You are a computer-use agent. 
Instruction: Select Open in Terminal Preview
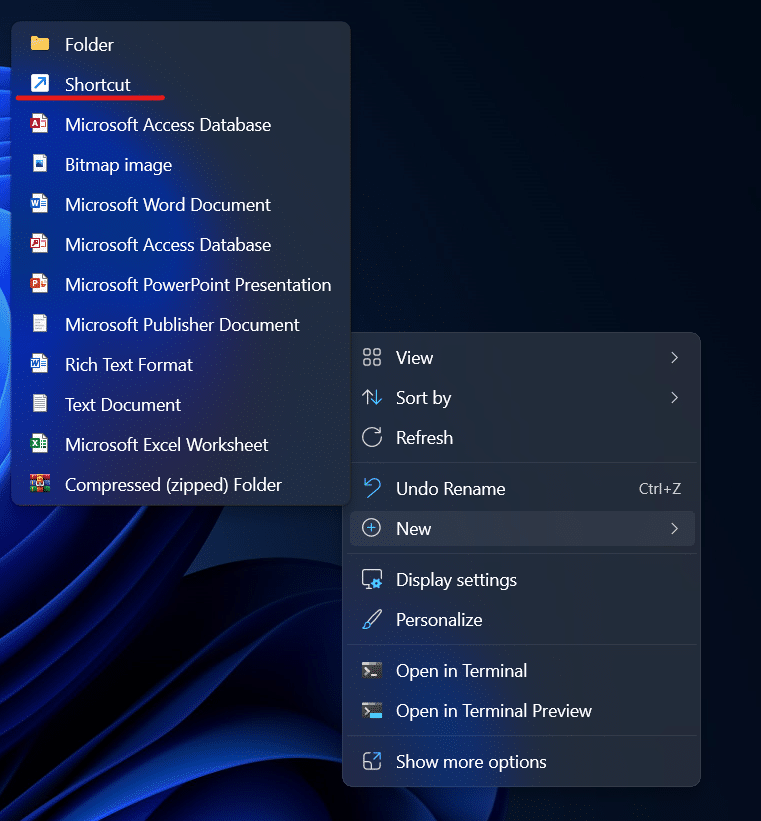(x=522, y=711)
